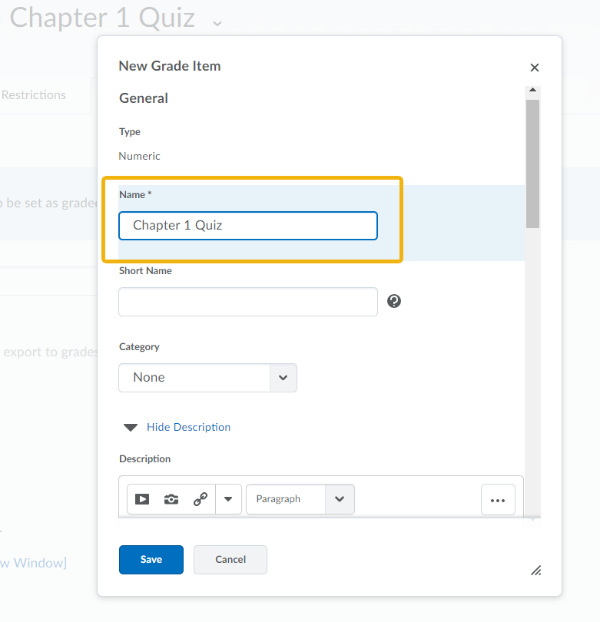600x622 pixels.
Task: Click the Name field containing Chapter 1 Quiz
Action: click(x=247, y=226)
